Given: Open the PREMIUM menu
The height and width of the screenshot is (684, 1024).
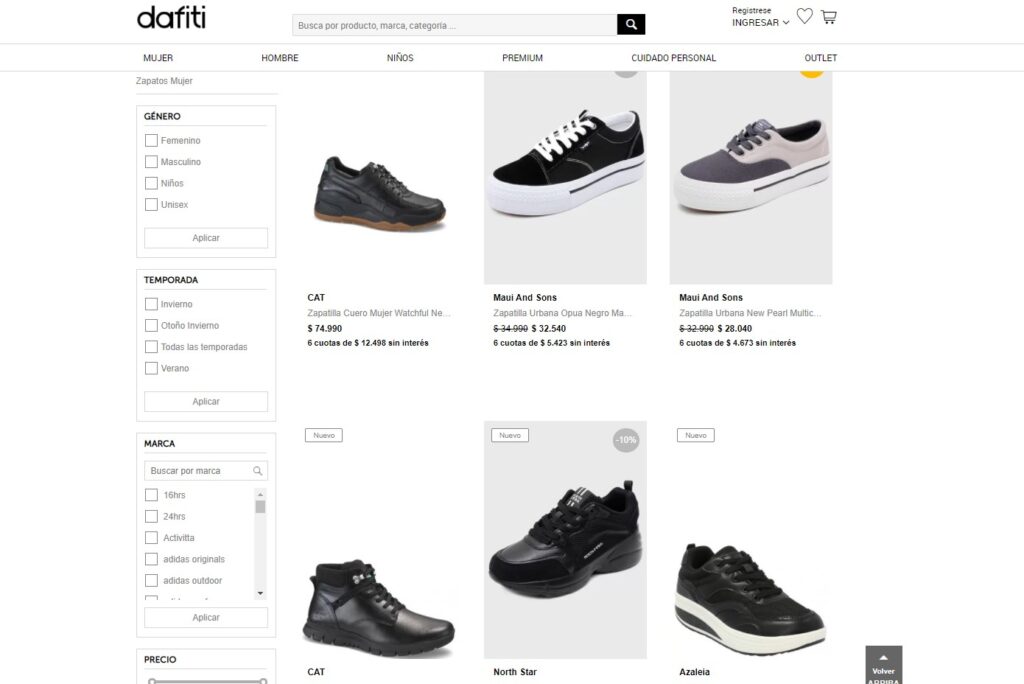Looking at the screenshot, I should [522, 58].
